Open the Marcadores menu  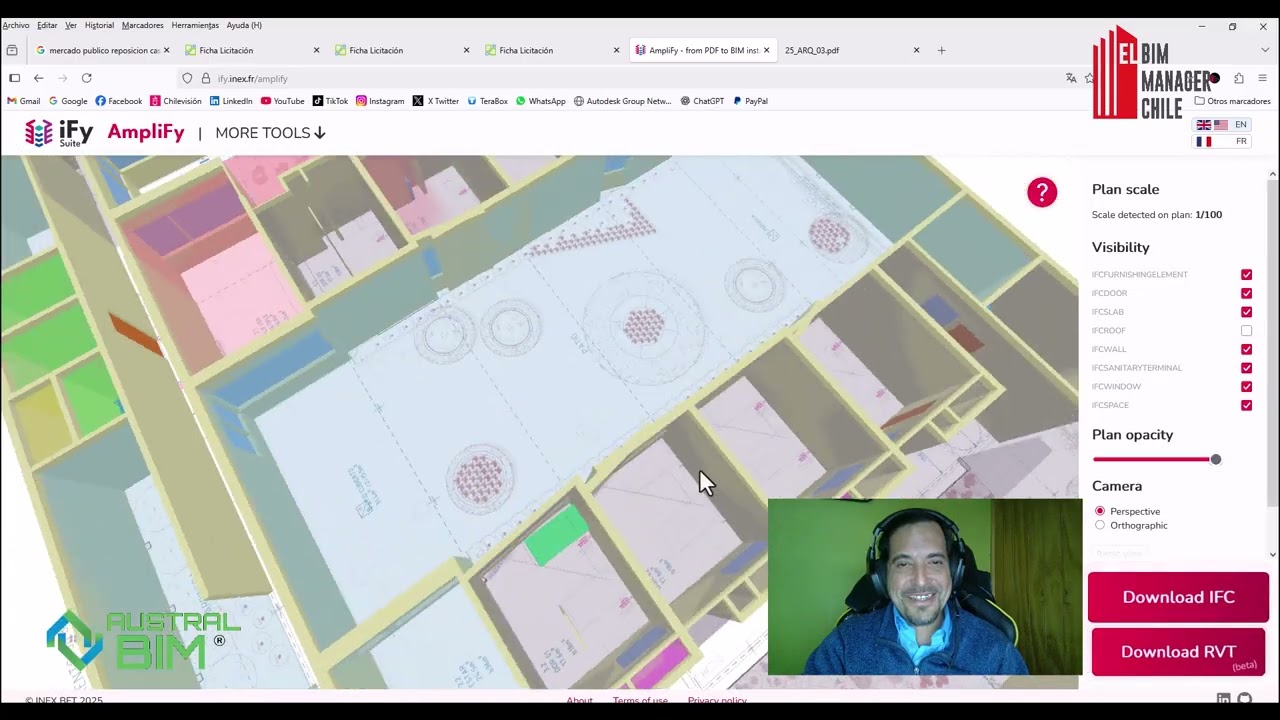pos(142,25)
